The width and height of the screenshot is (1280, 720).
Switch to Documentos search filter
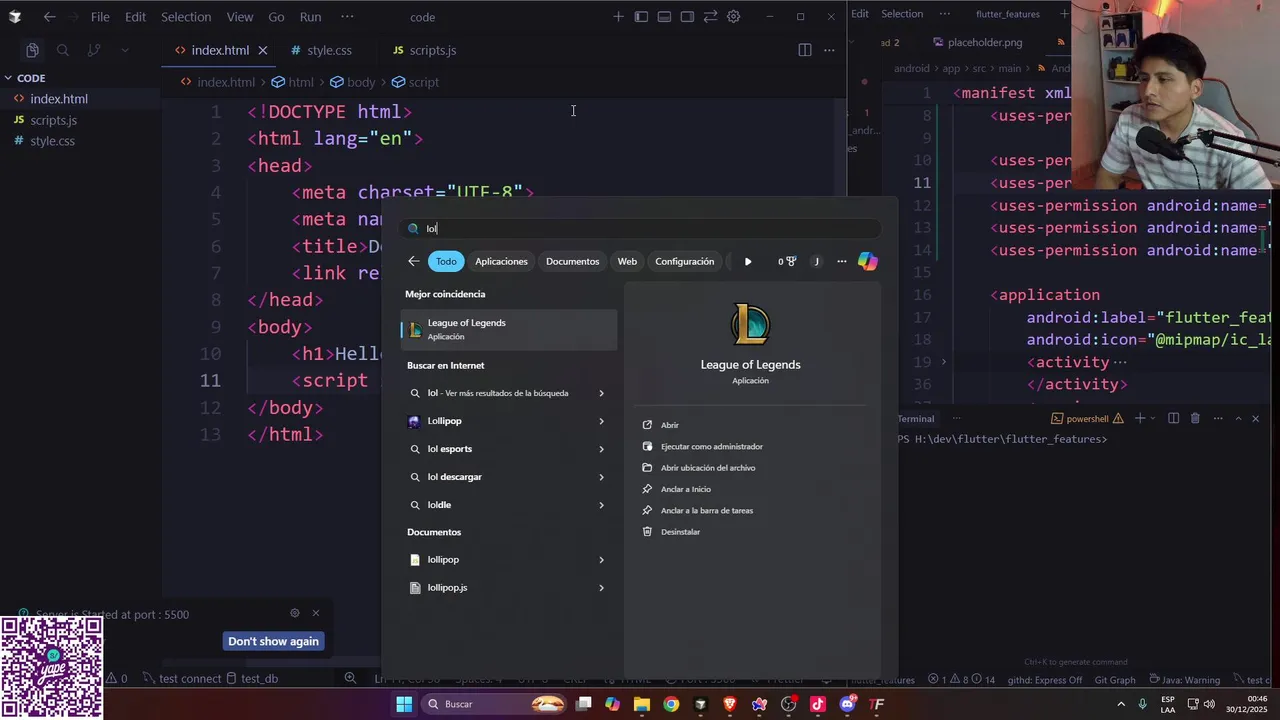tap(572, 261)
